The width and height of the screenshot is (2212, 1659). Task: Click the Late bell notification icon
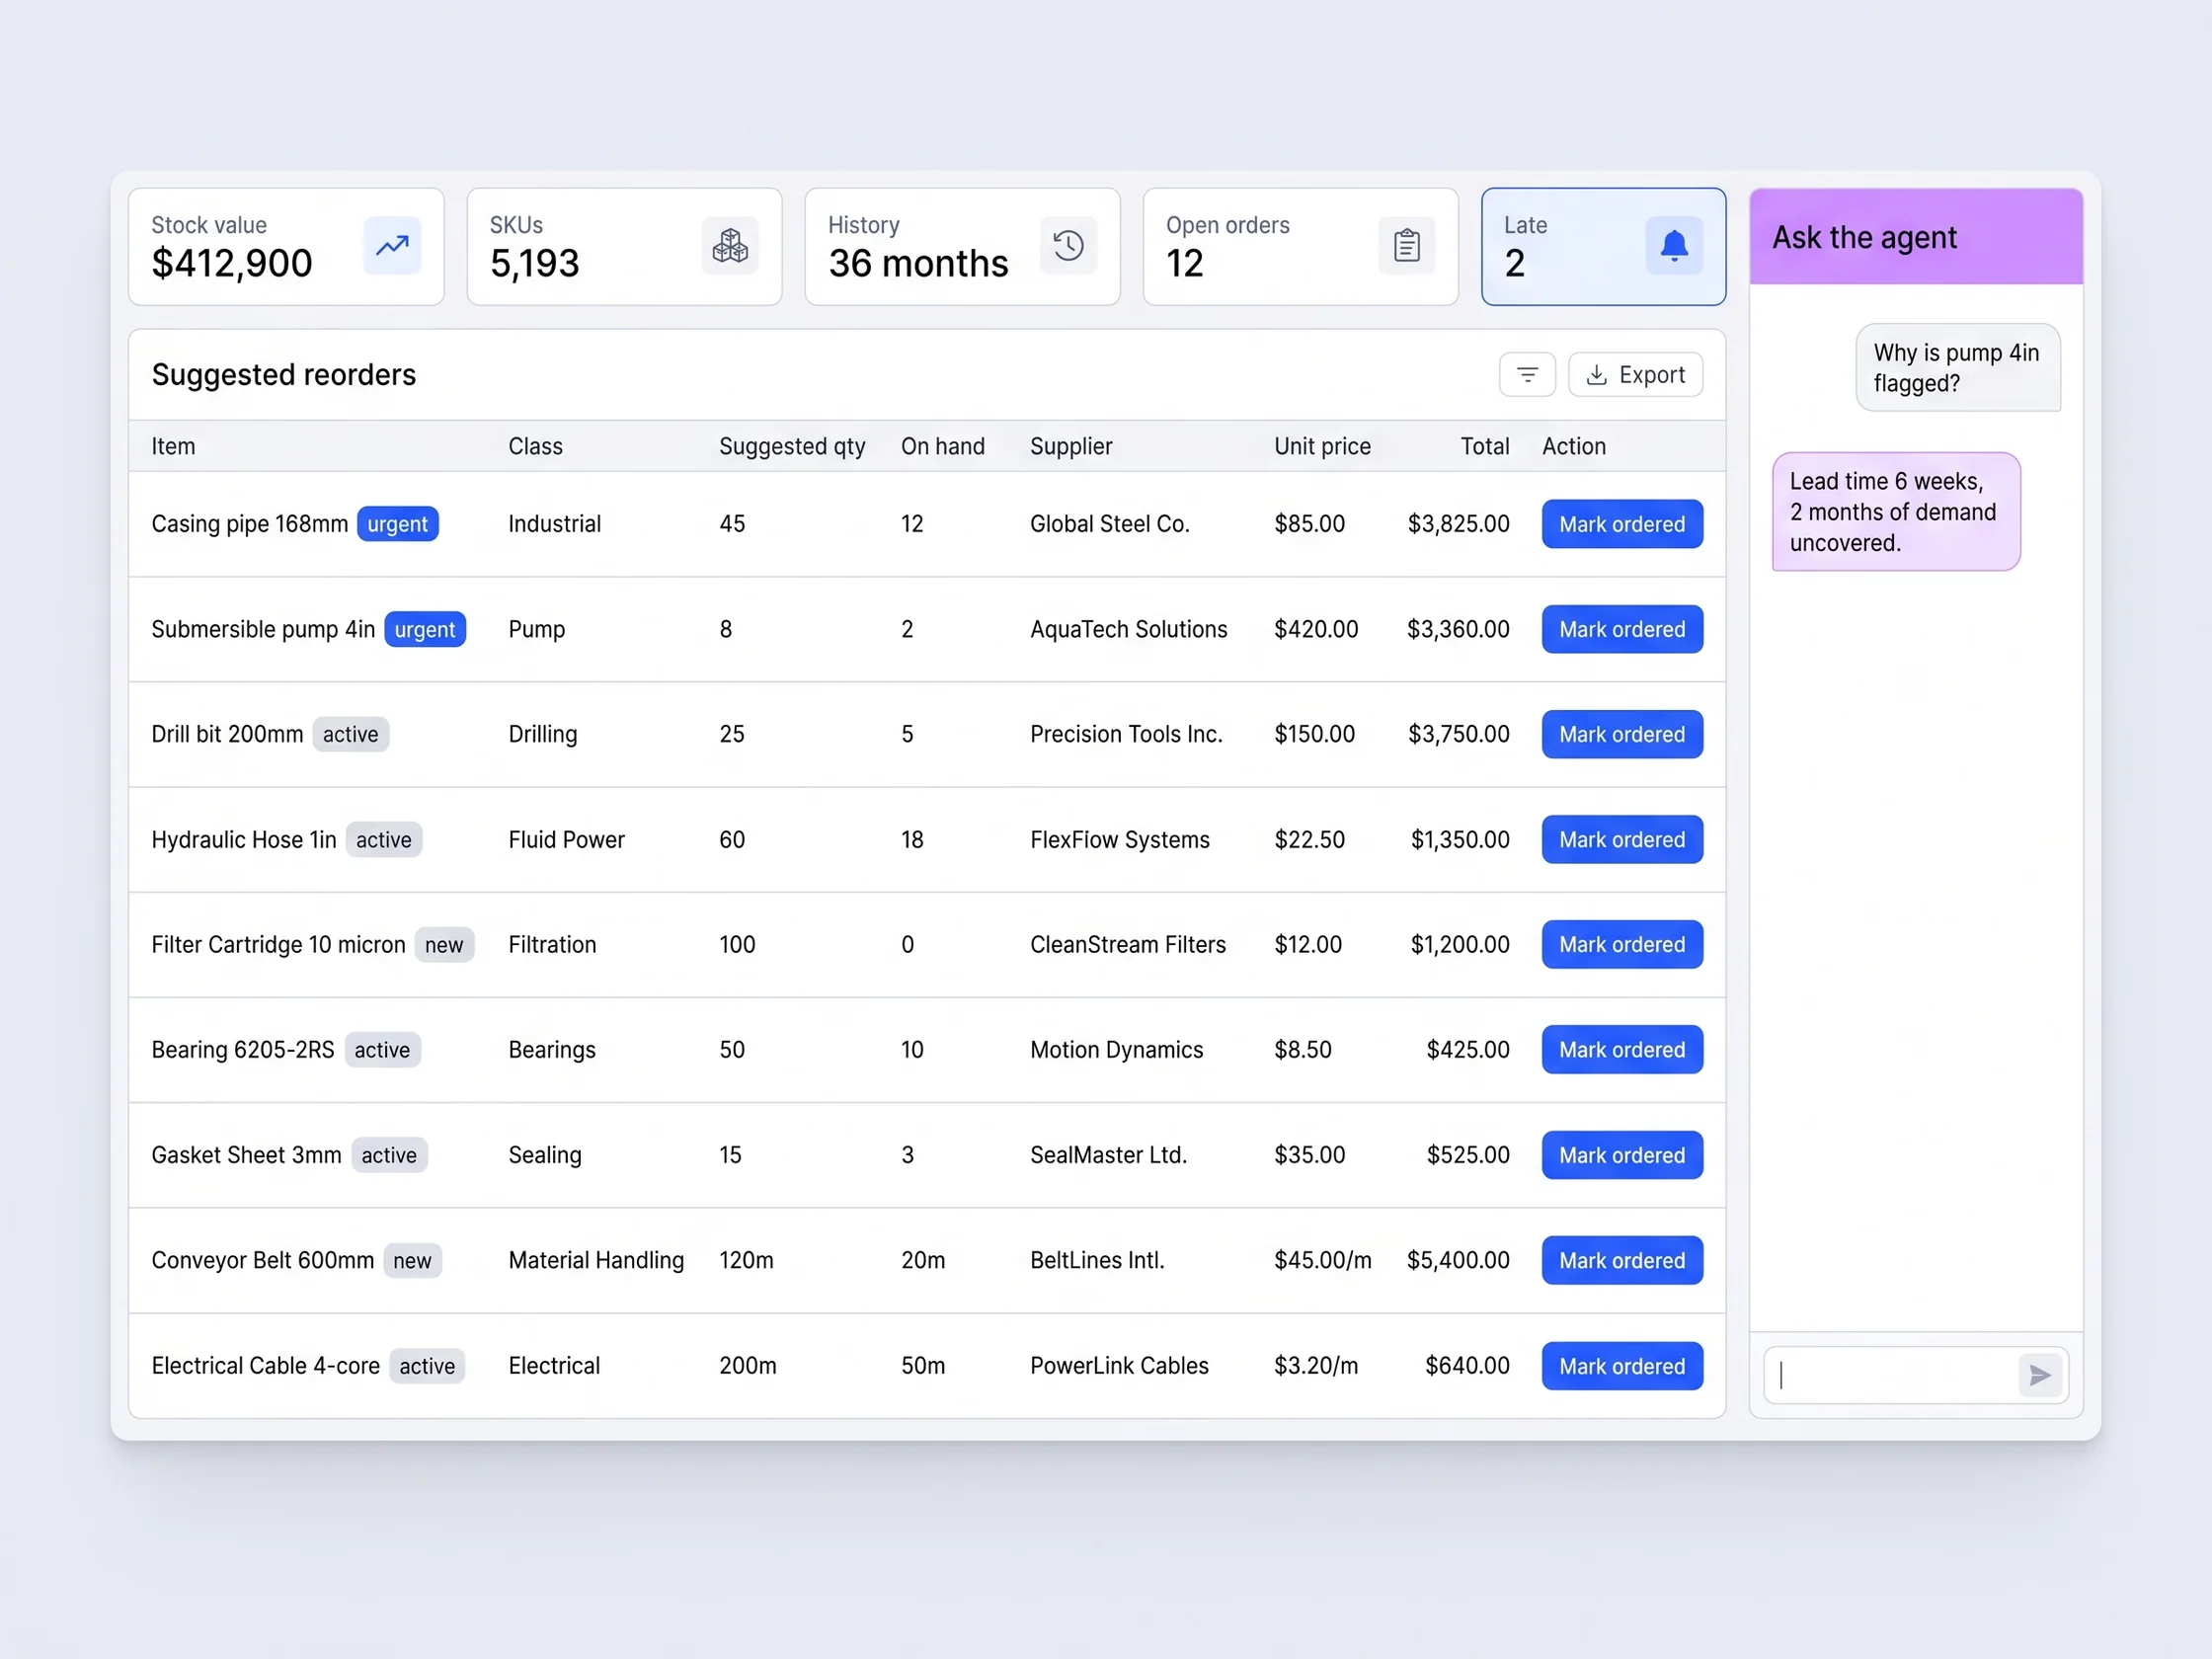click(1674, 246)
